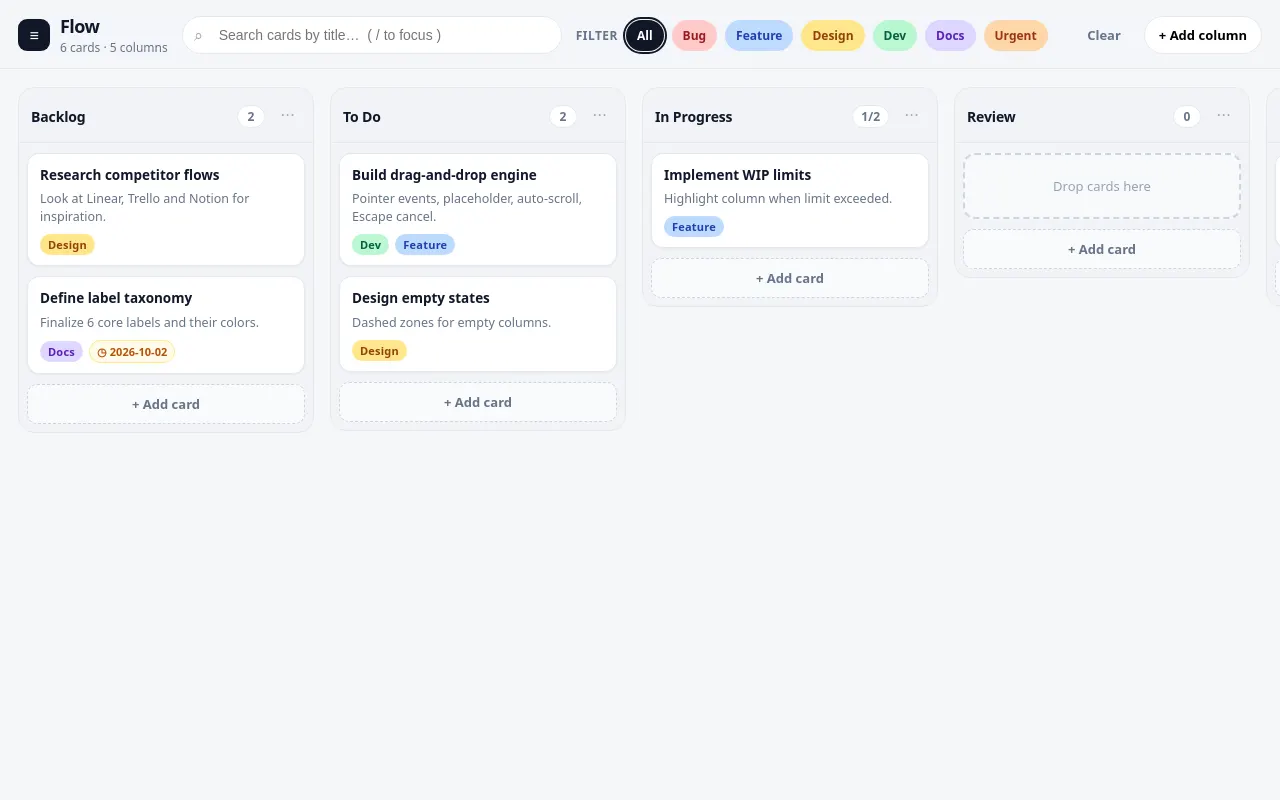This screenshot has height=800, width=1280.
Task: Add a new column to the board
Action: point(1203,35)
